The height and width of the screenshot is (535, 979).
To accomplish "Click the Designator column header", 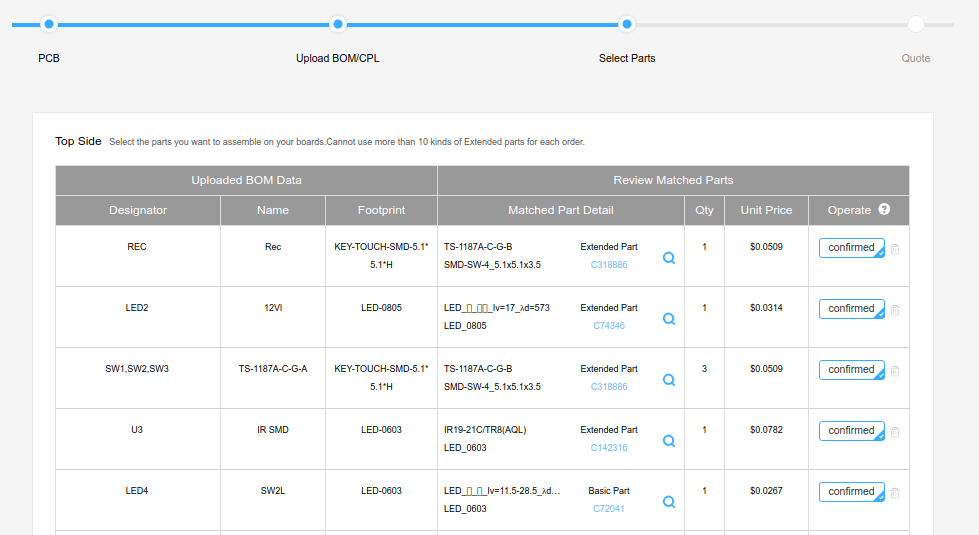I will pos(138,210).
